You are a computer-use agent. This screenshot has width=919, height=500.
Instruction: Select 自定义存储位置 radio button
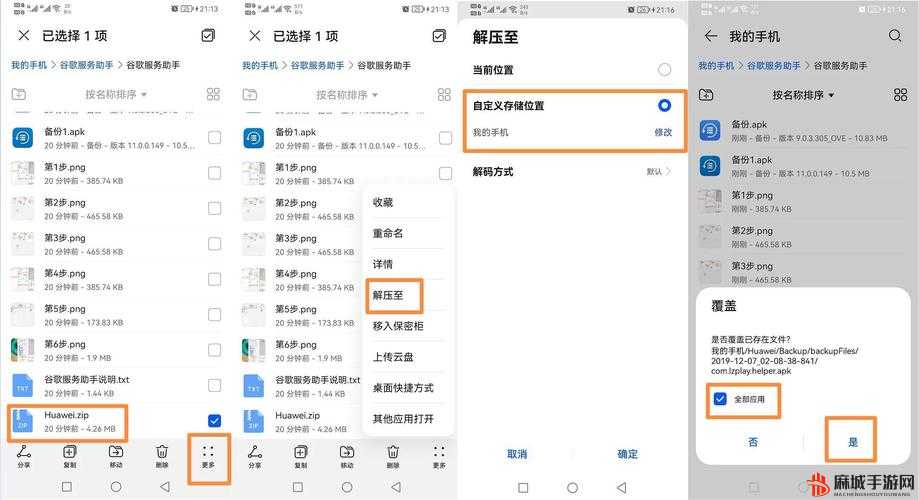(x=664, y=105)
